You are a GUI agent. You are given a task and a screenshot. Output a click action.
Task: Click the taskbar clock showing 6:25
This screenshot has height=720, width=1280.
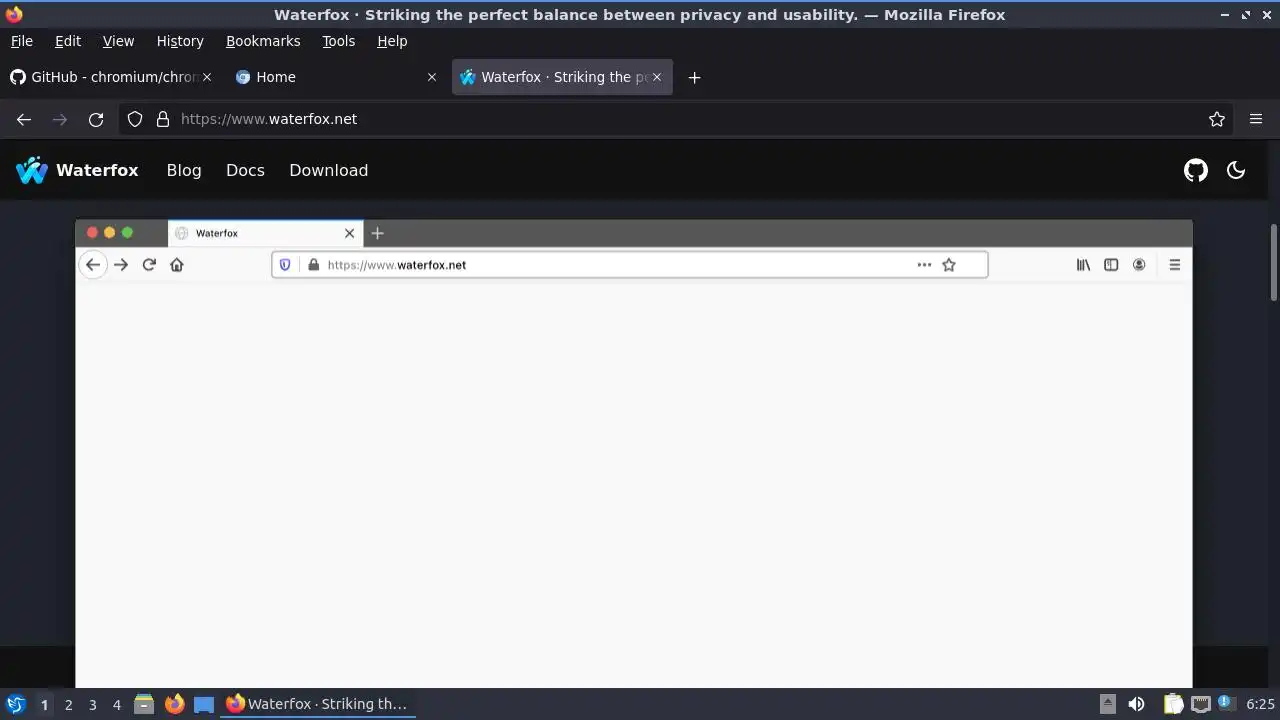pyautogui.click(x=1260, y=704)
